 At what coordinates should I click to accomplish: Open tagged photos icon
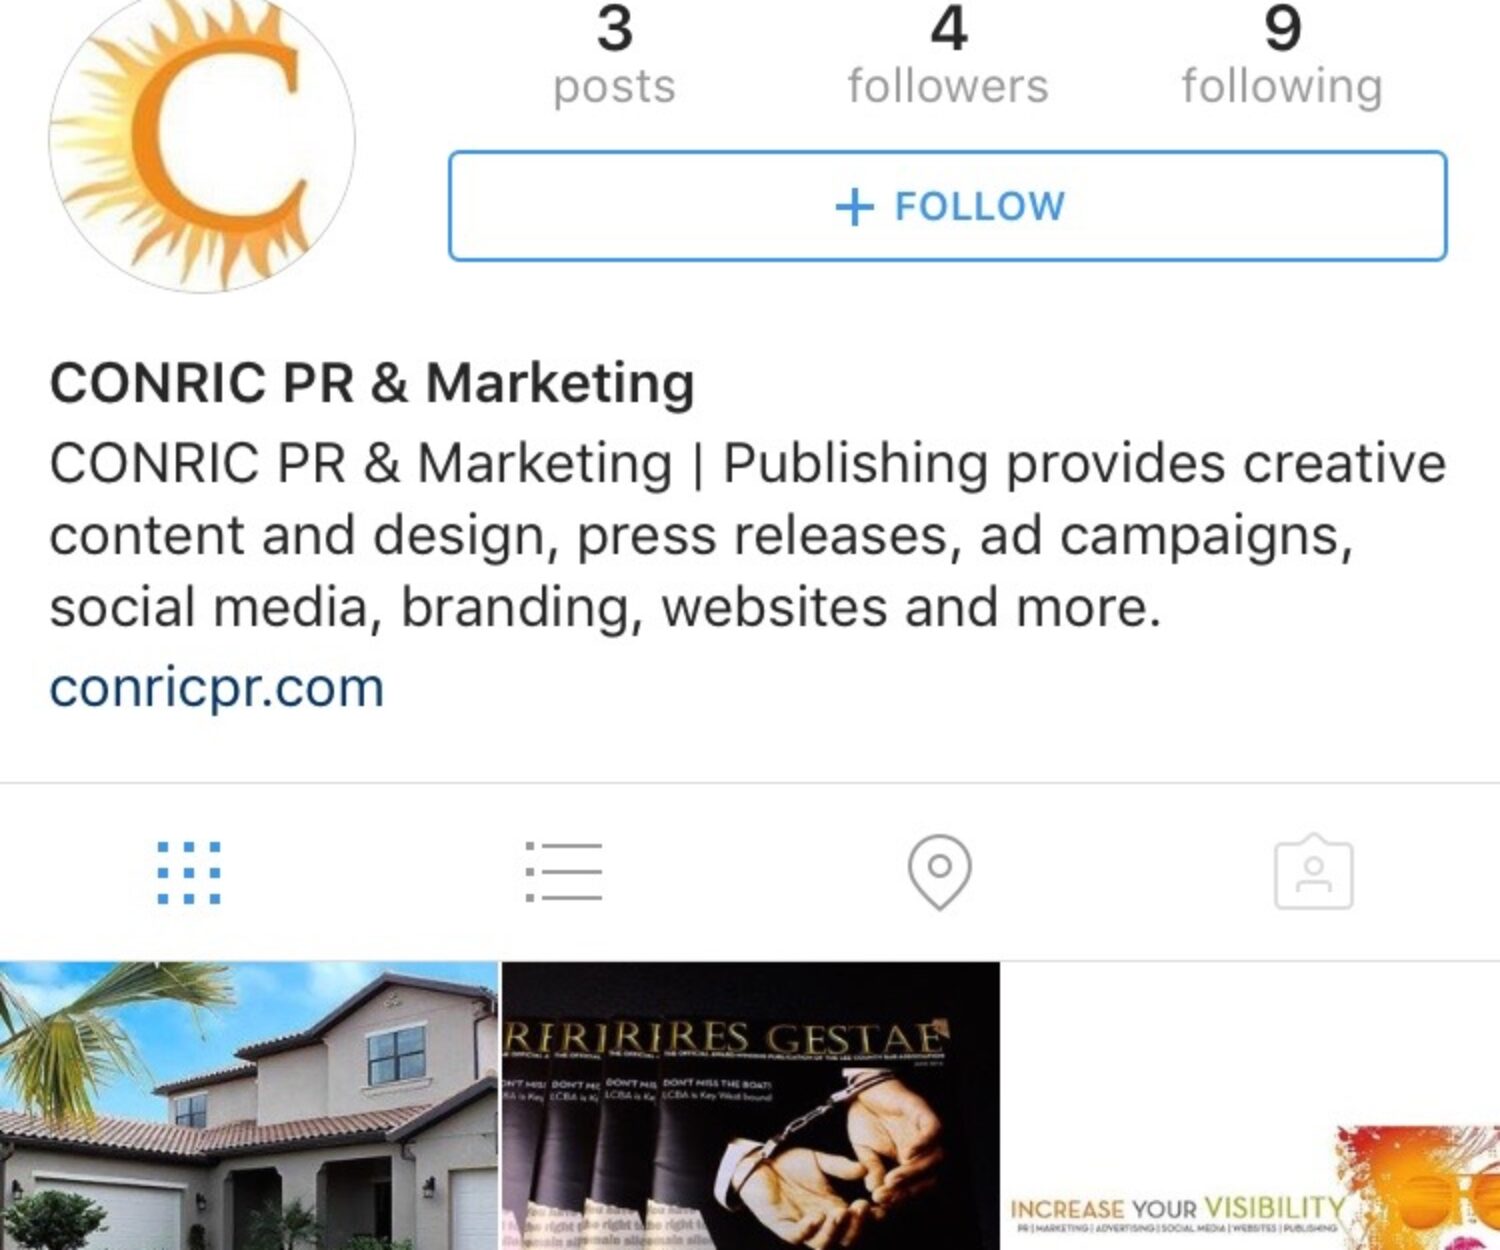coord(1313,872)
